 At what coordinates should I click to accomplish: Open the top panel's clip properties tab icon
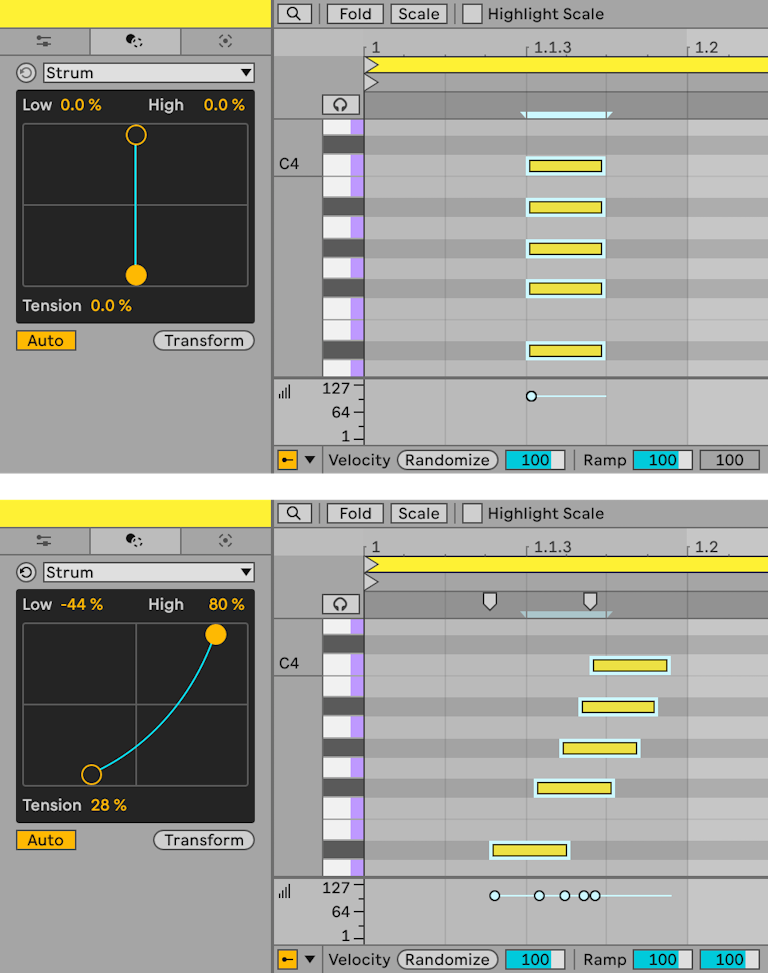pyautogui.click(x=44, y=41)
